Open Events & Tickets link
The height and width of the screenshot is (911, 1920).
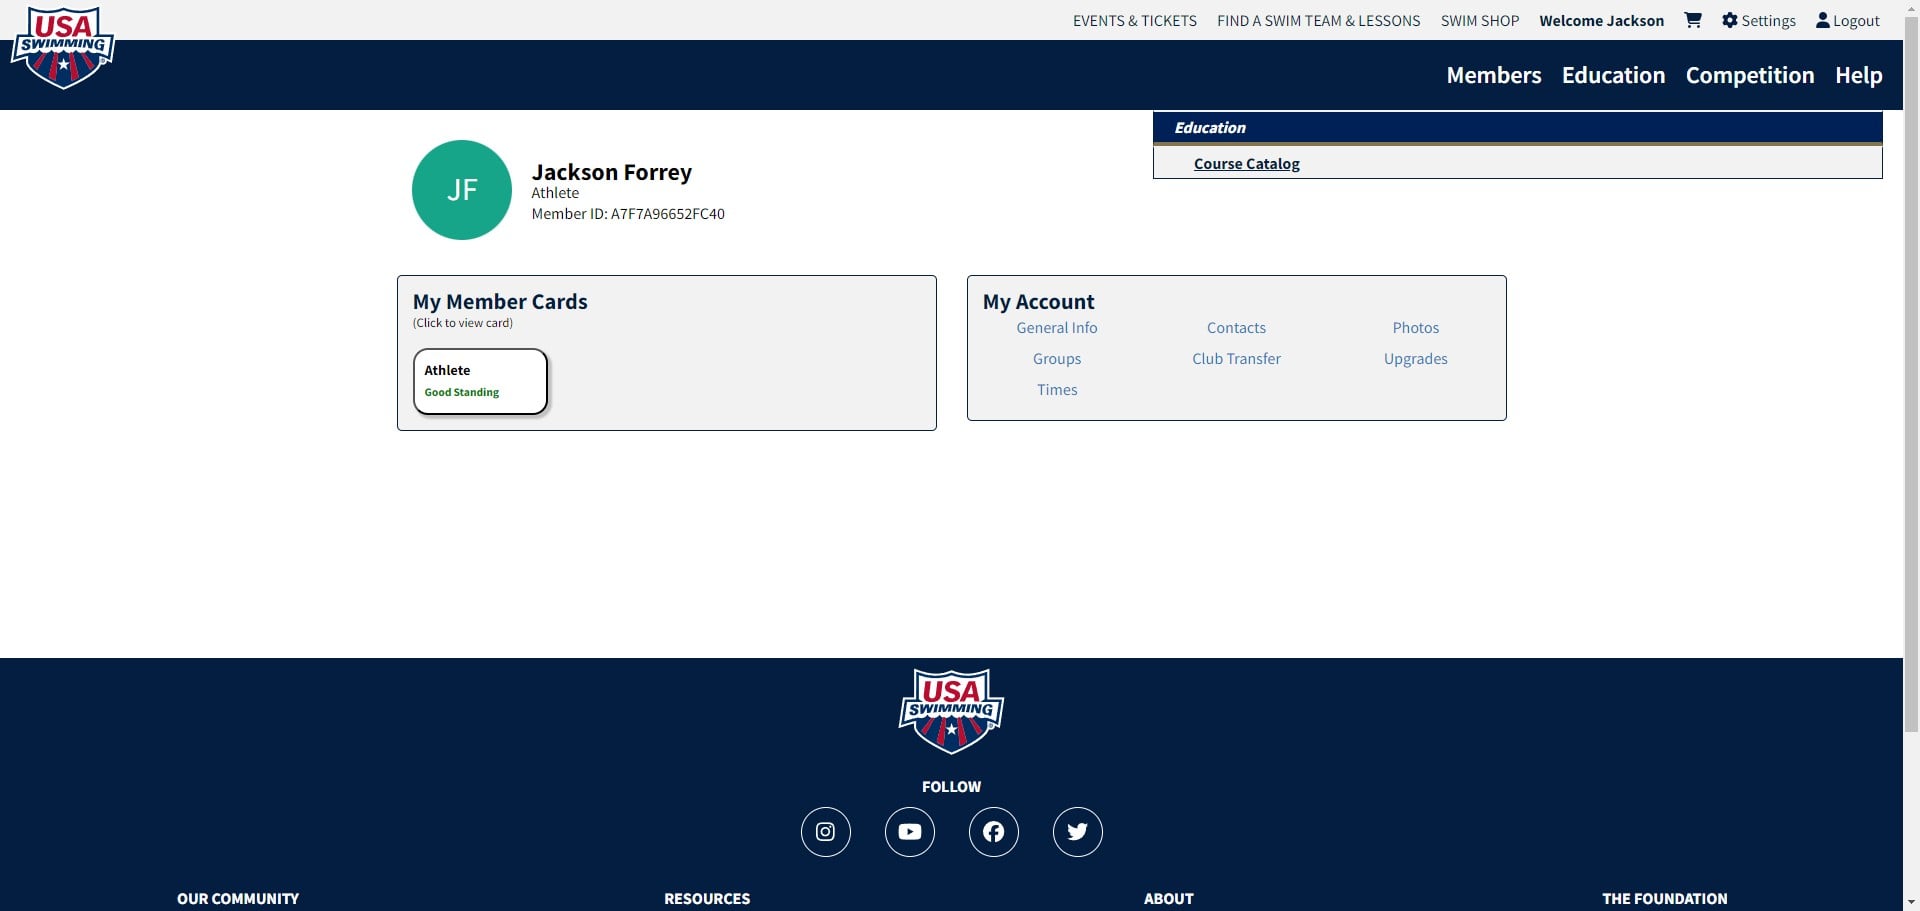pos(1134,21)
